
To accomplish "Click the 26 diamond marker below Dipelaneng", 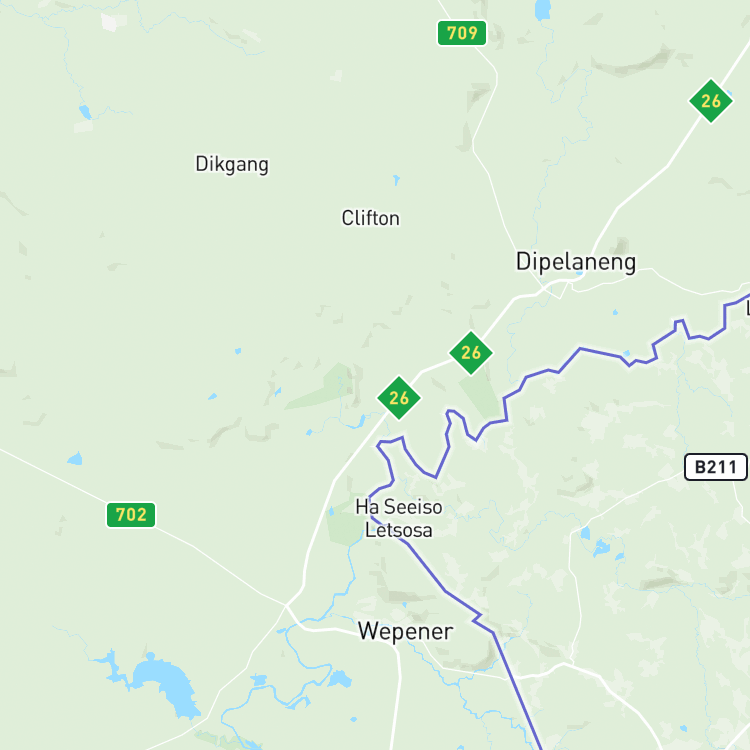I will tap(471, 353).
